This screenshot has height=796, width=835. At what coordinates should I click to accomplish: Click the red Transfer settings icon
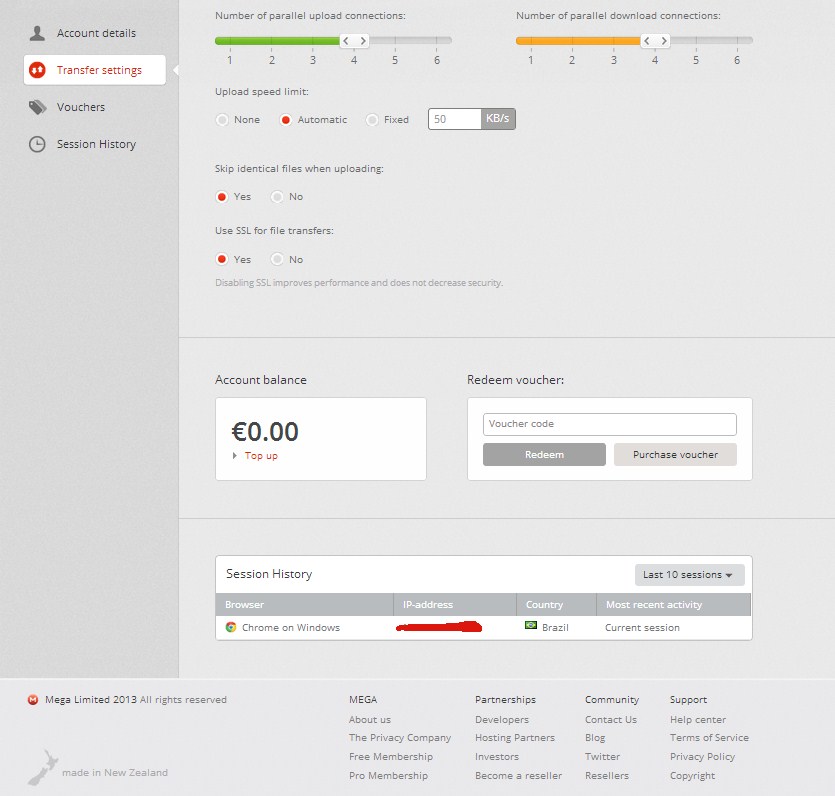[x=37, y=70]
